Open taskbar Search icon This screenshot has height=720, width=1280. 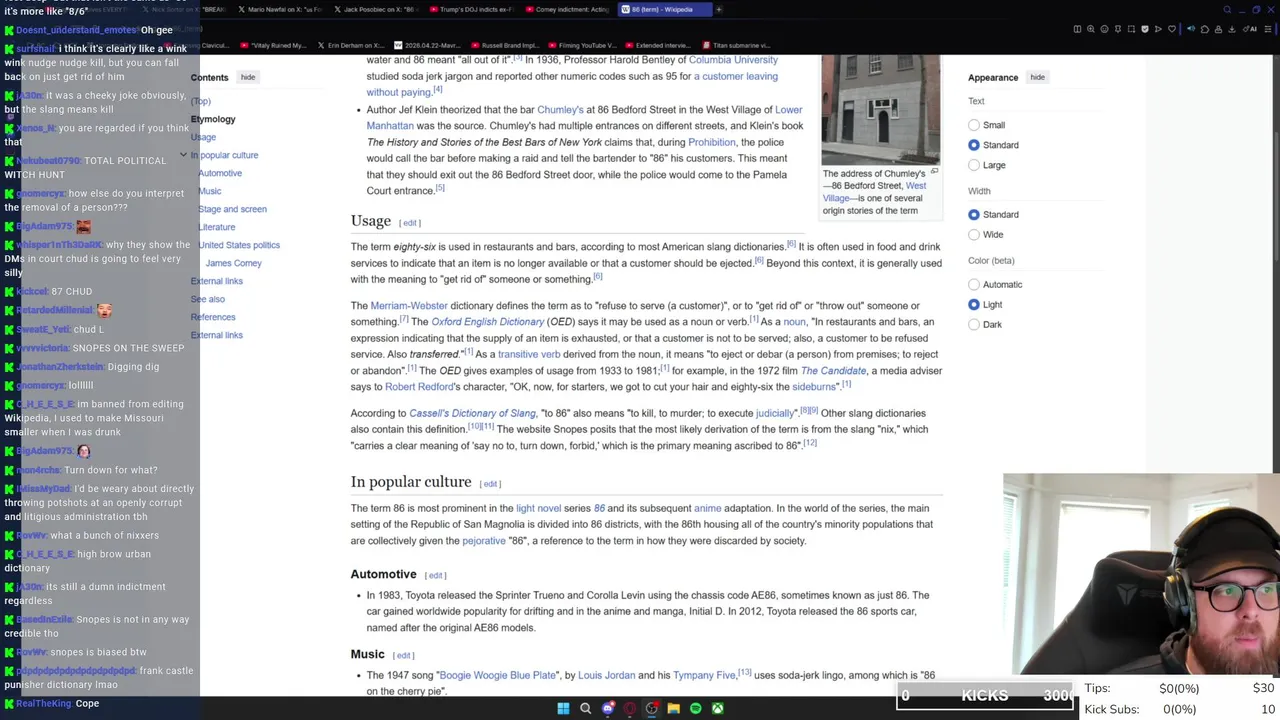click(x=585, y=708)
